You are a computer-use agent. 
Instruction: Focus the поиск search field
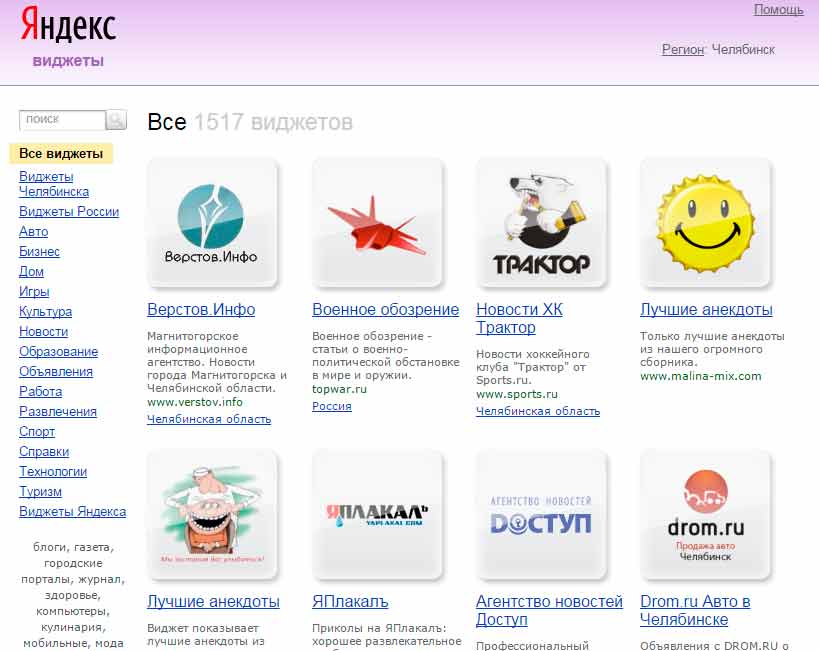click(x=63, y=120)
